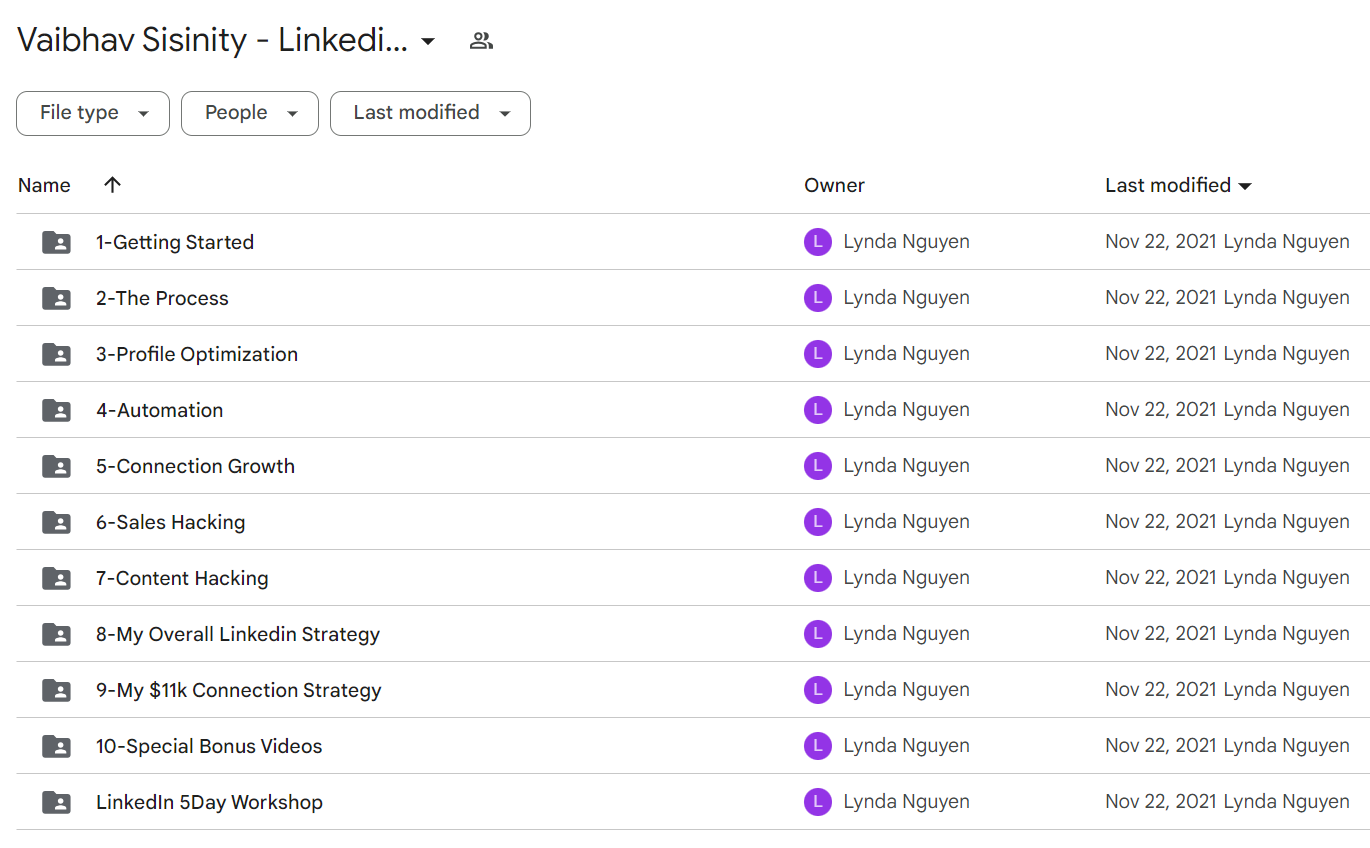Click the sort direction arrow beside Name
Viewport: 1370px width, 848px height.
tap(112, 185)
